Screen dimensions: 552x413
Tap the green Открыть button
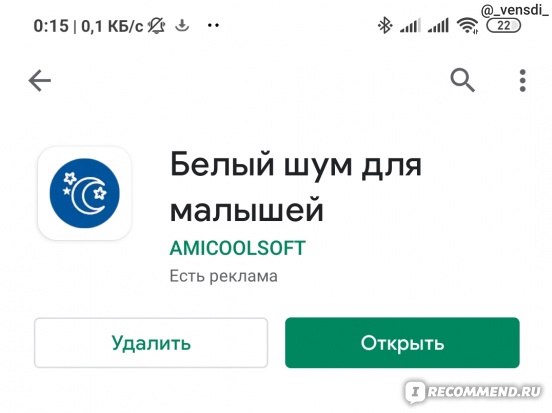[402, 343]
